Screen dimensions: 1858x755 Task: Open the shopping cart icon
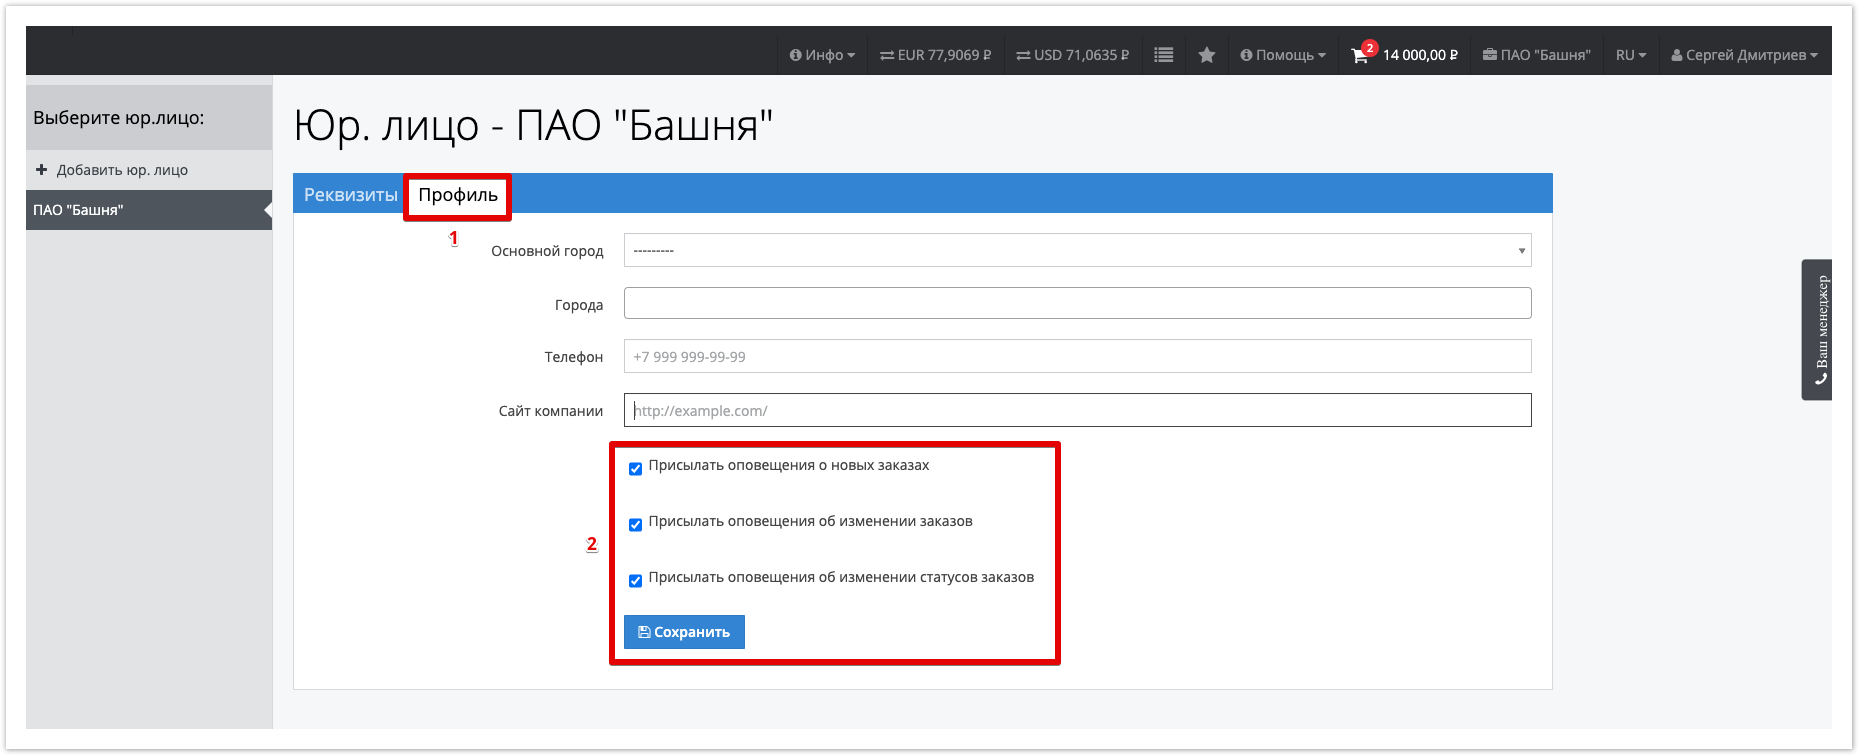click(x=1360, y=56)
